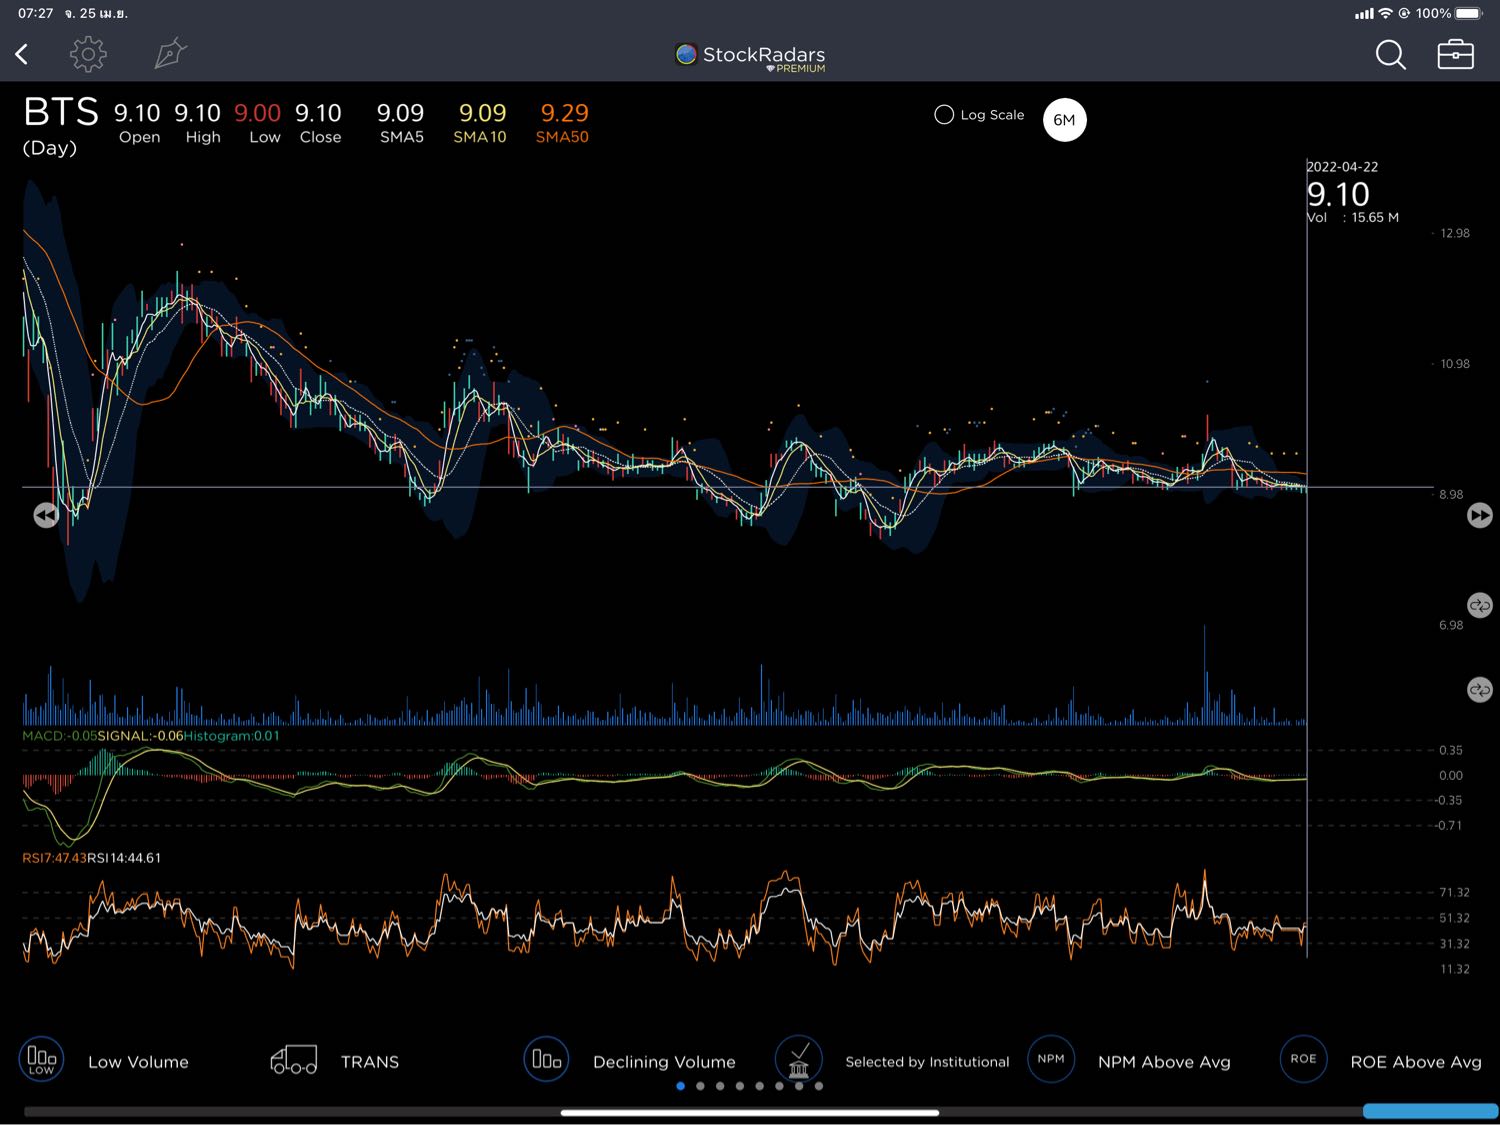Viewport: 1500px width, 1125px height.
Task: Tap the Declining Volume icon
Action: 546,1059
